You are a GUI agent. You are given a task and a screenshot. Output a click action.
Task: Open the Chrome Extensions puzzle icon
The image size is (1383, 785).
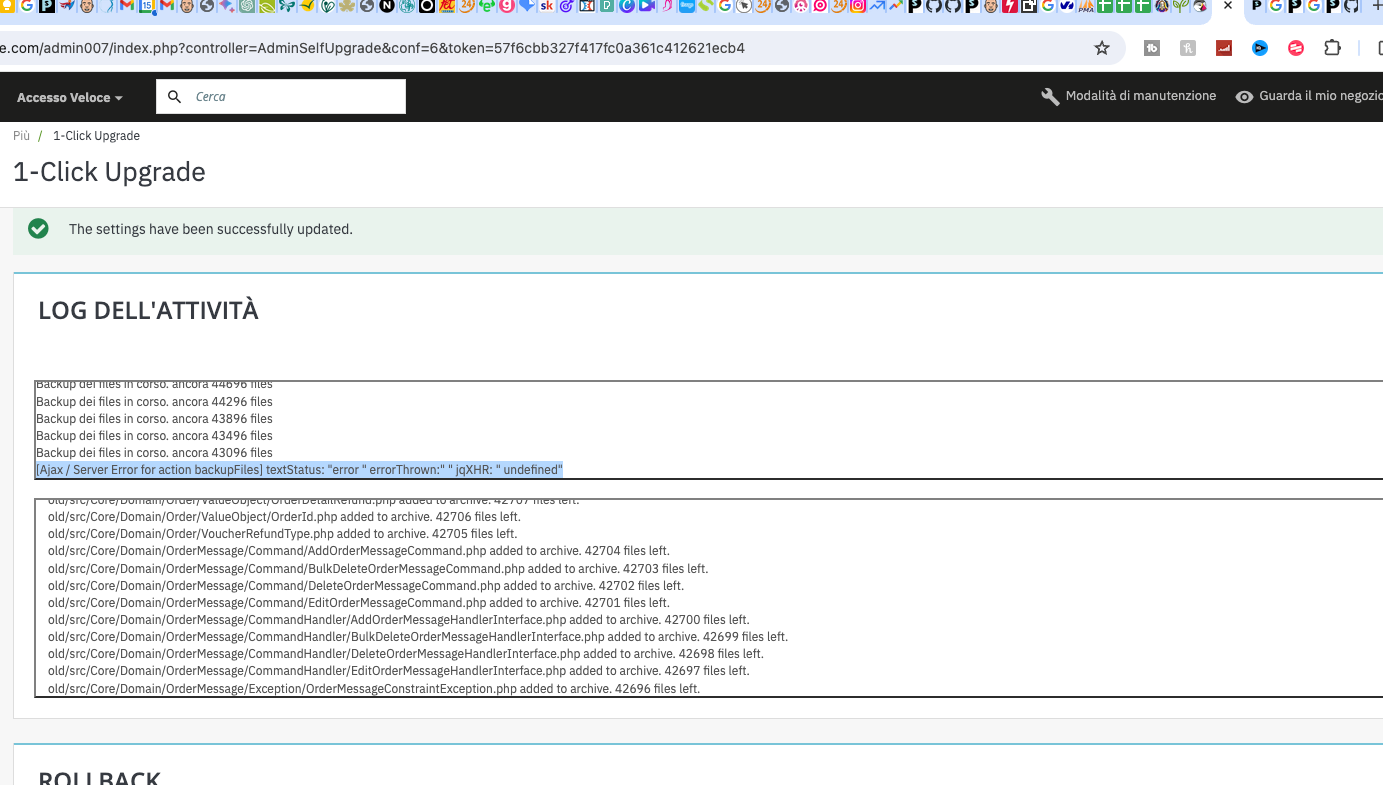[x=1332, y=48]
